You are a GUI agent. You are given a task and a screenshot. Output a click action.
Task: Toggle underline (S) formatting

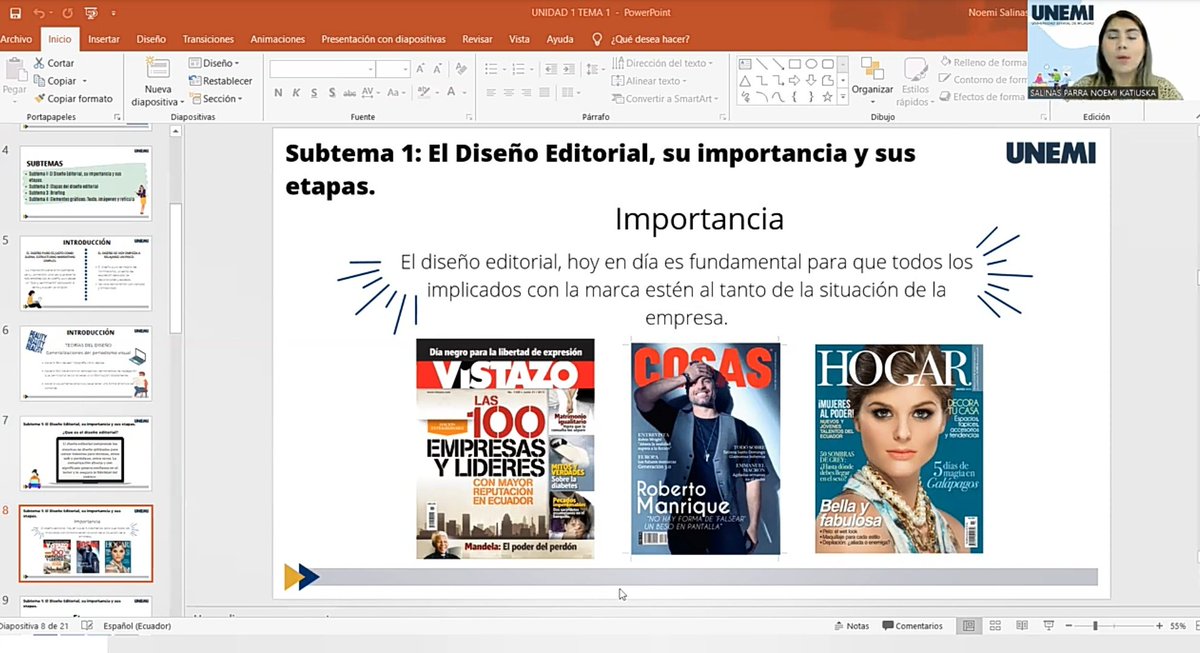click(314, 93)
